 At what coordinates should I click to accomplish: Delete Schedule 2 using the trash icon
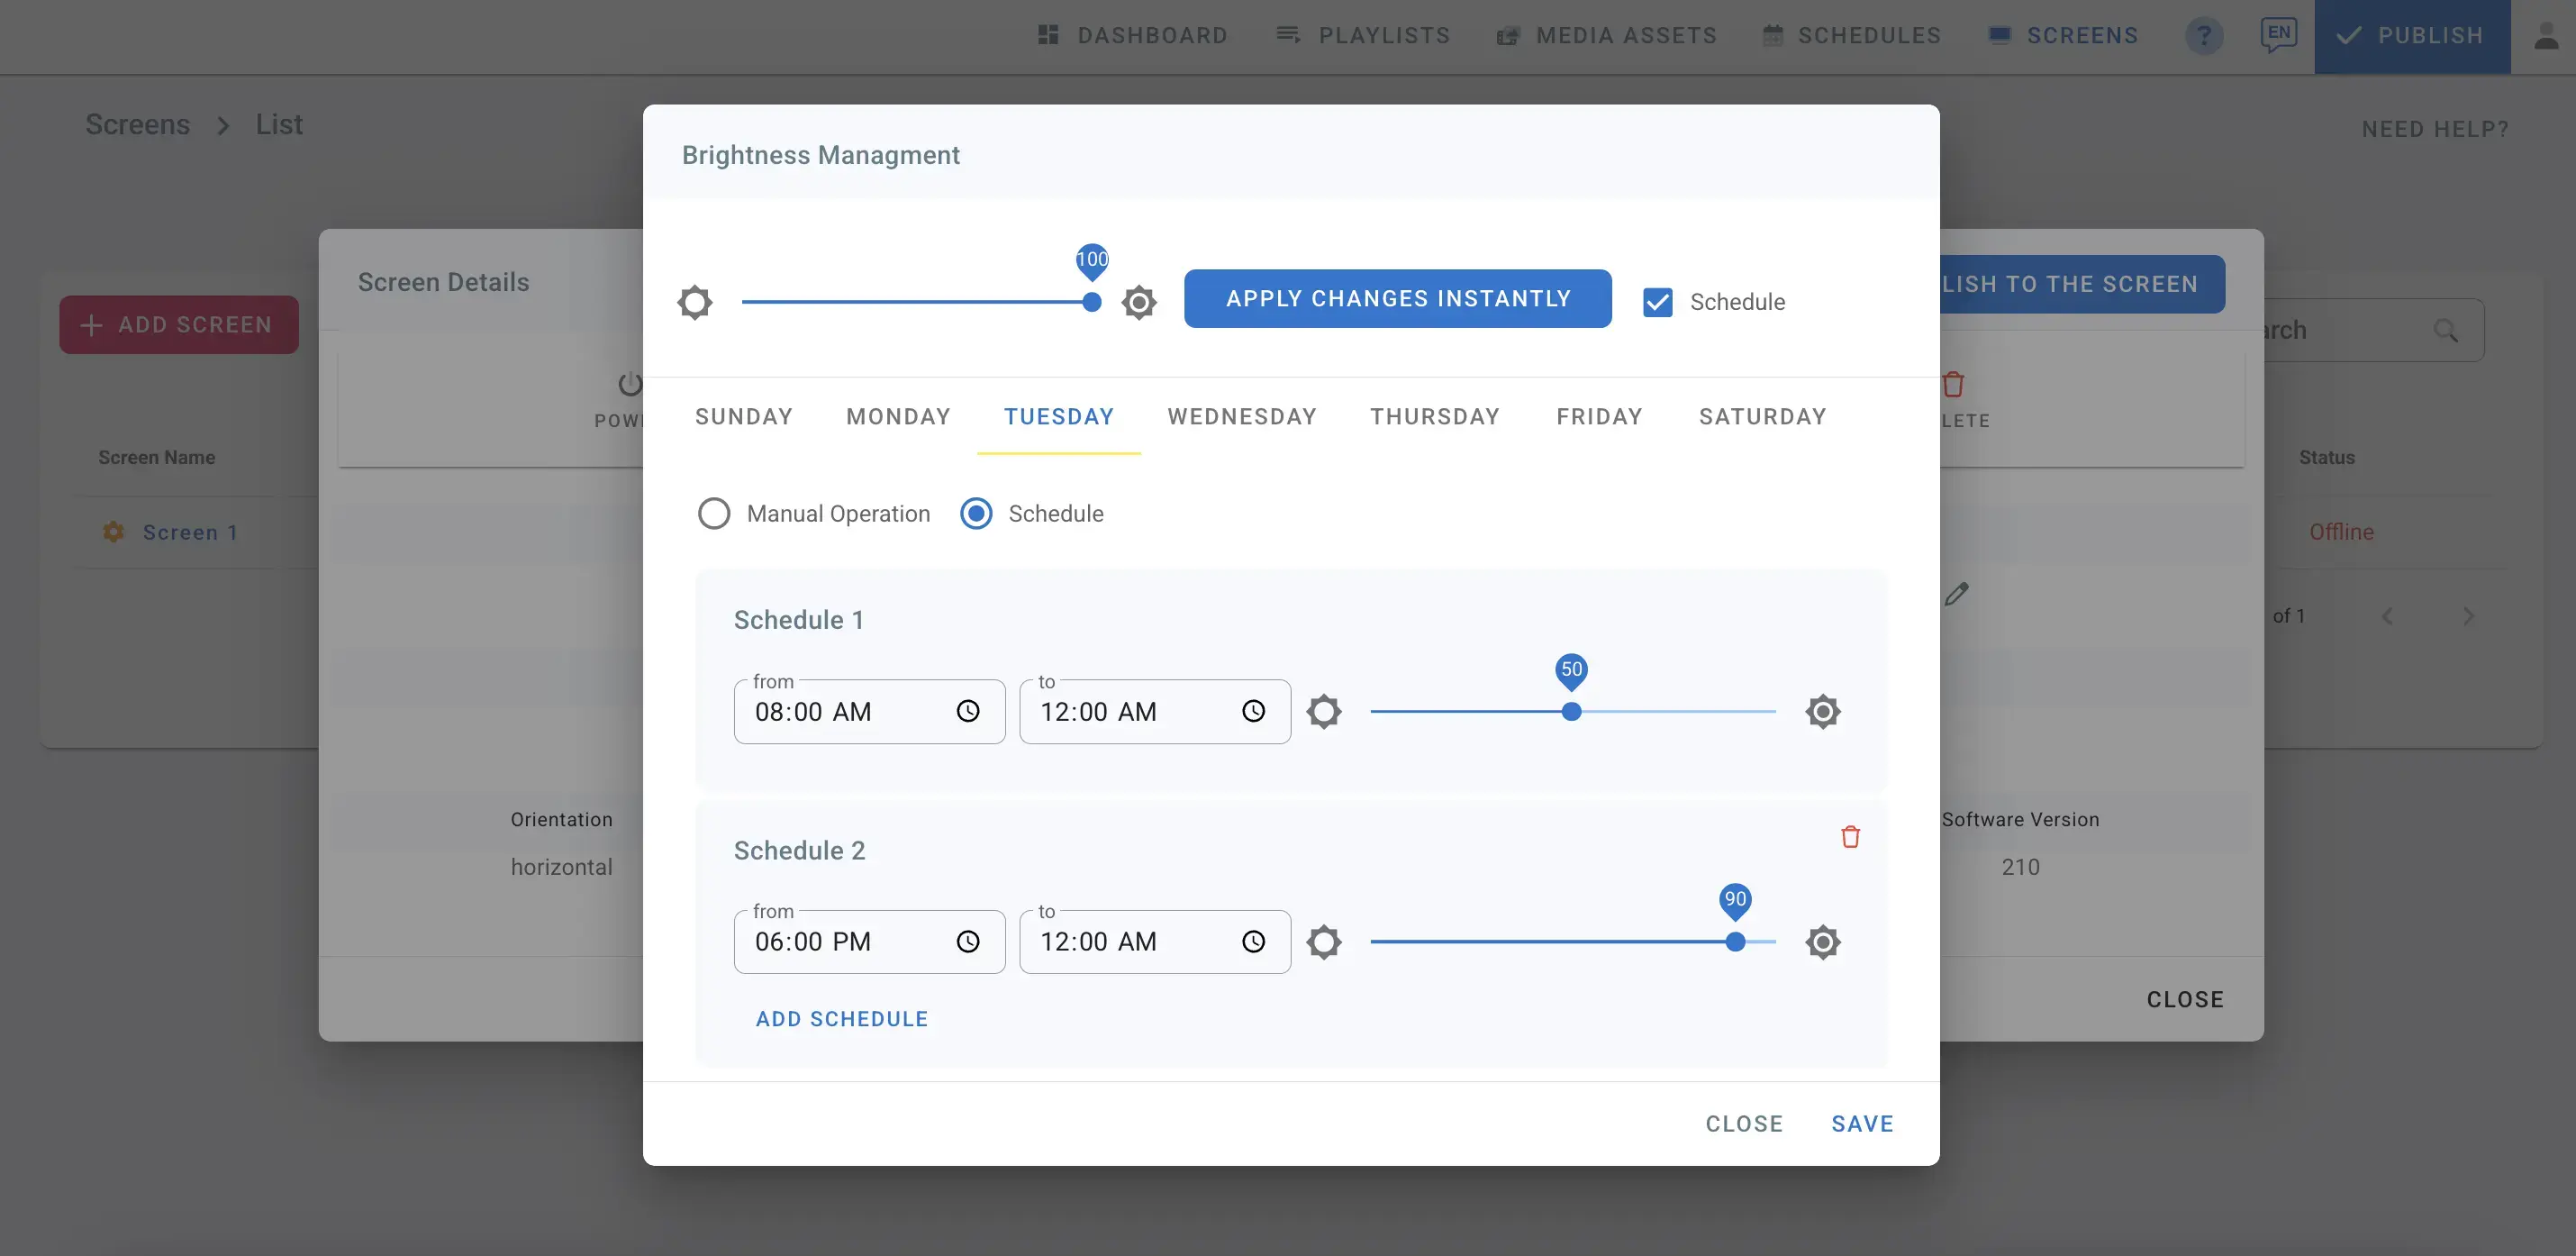click(x=1850, y=836)
